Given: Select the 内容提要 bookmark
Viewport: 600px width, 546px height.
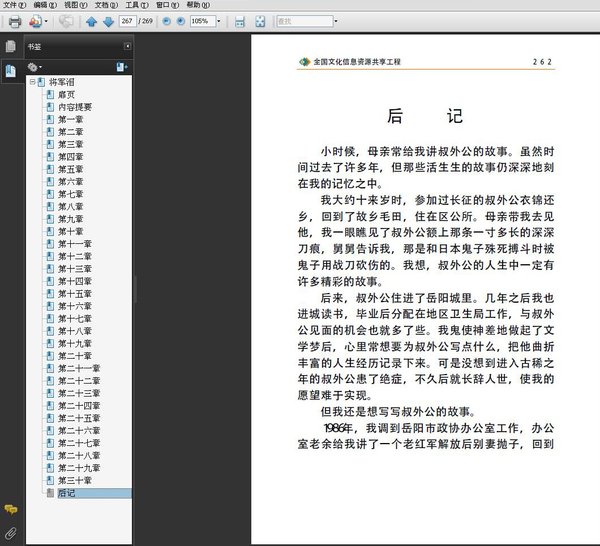Looking at the screenshot, I should (x=75, y=107).
